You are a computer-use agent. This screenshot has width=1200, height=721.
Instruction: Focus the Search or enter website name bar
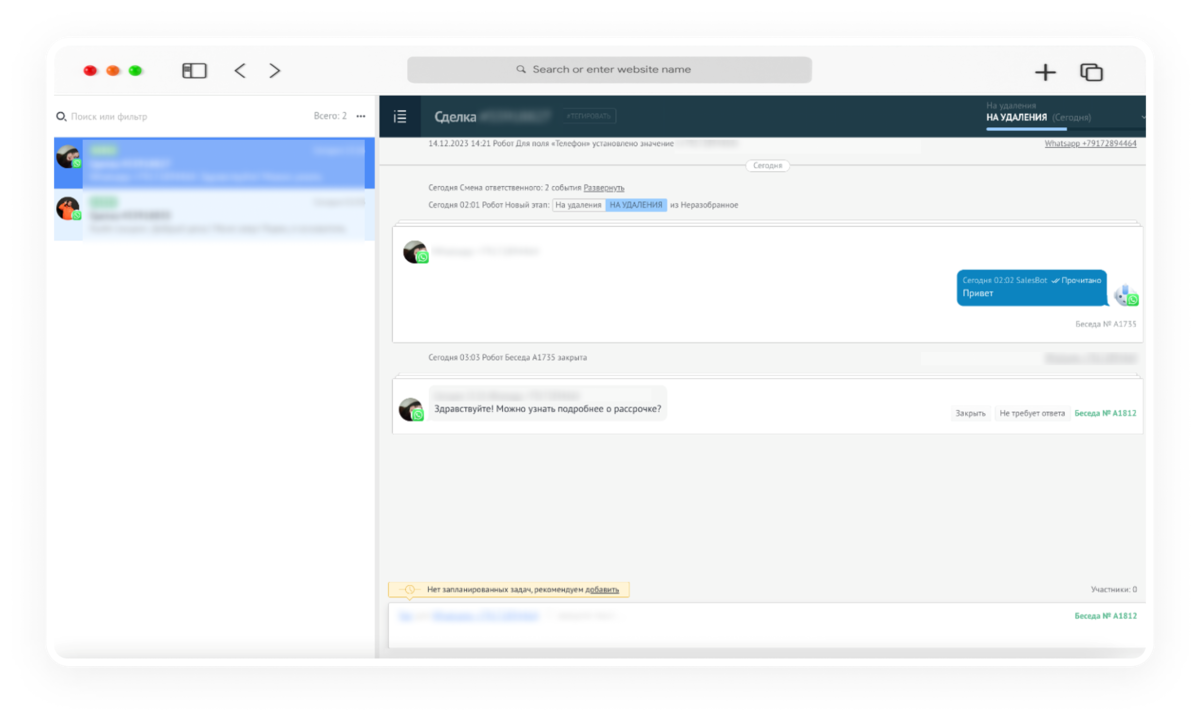point(609,70)
